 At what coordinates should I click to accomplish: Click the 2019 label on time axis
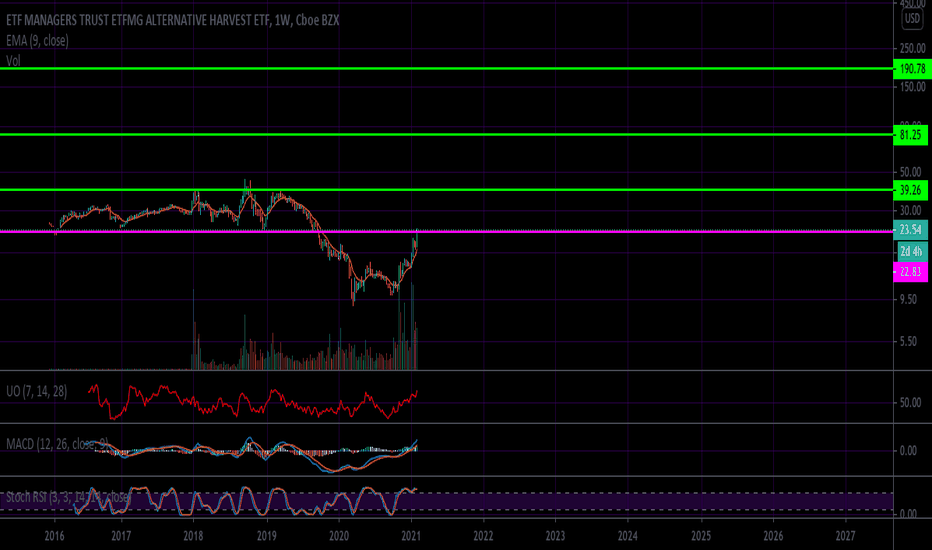click(266, 536)
